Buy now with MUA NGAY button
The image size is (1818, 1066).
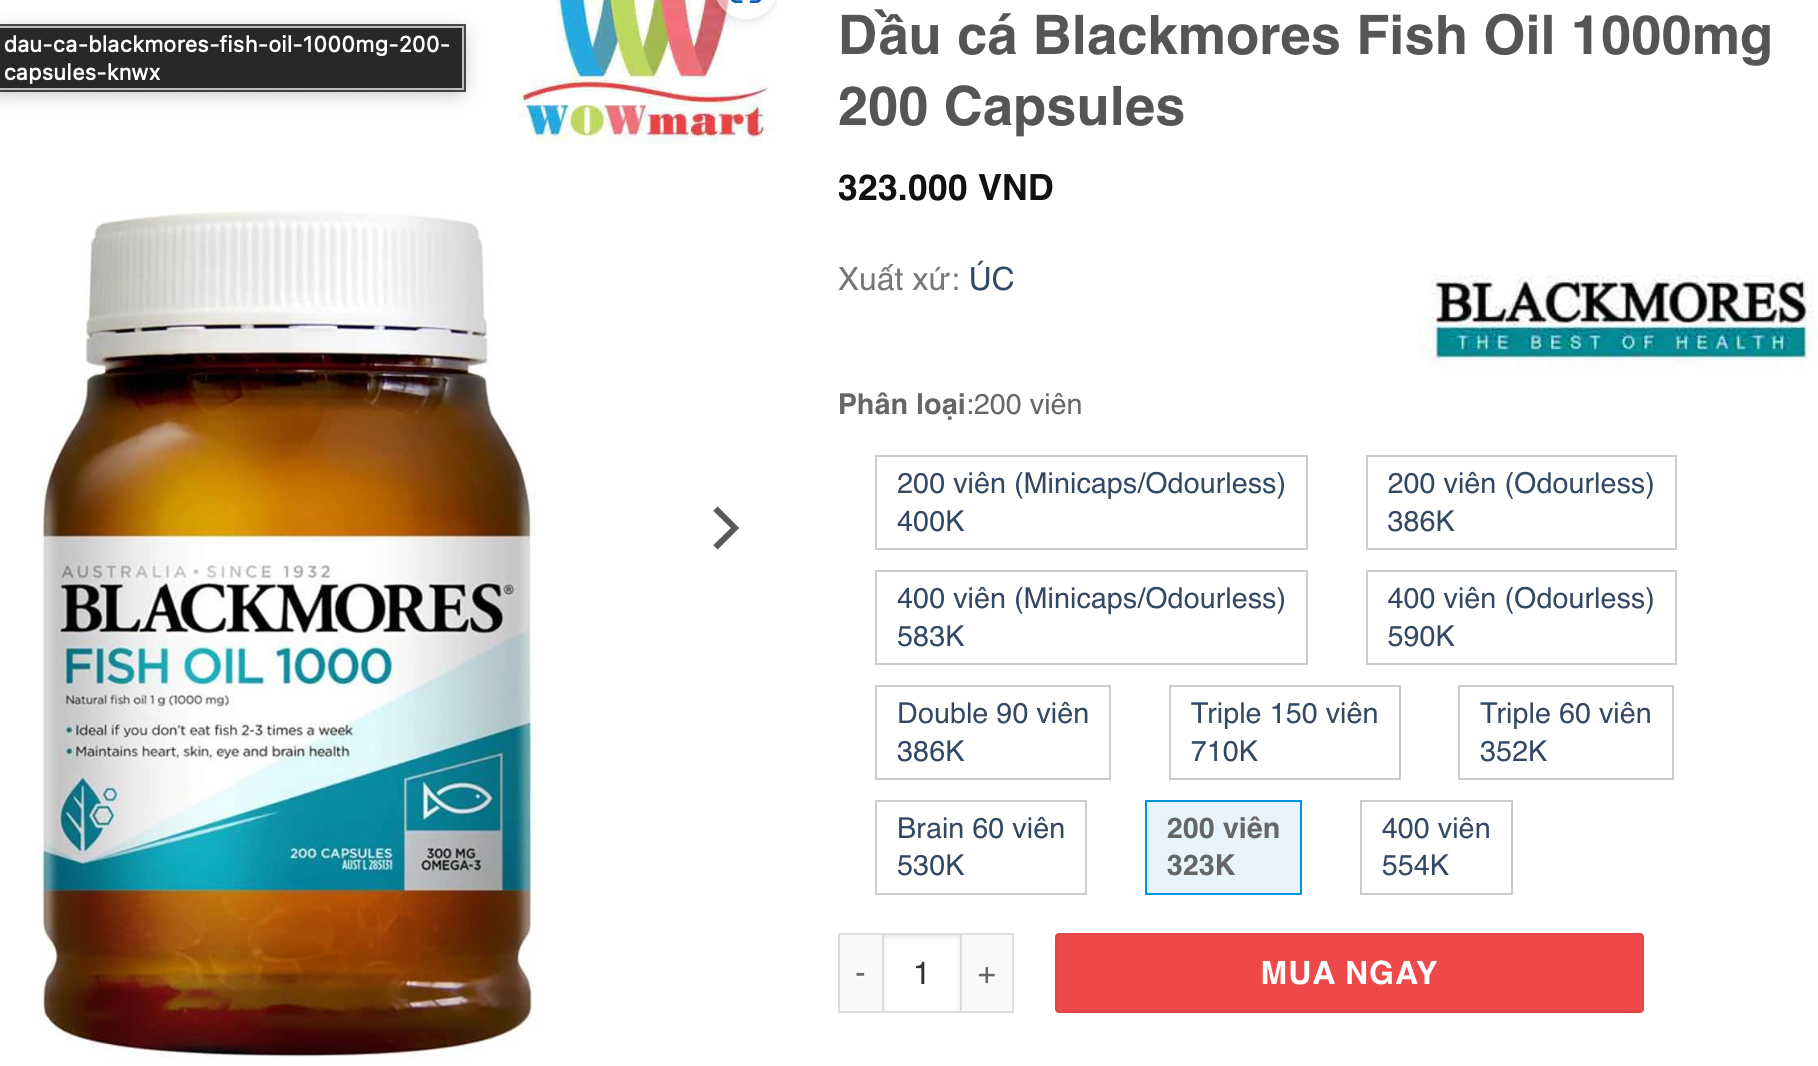pyautogui.click(x=1349, y=973)
